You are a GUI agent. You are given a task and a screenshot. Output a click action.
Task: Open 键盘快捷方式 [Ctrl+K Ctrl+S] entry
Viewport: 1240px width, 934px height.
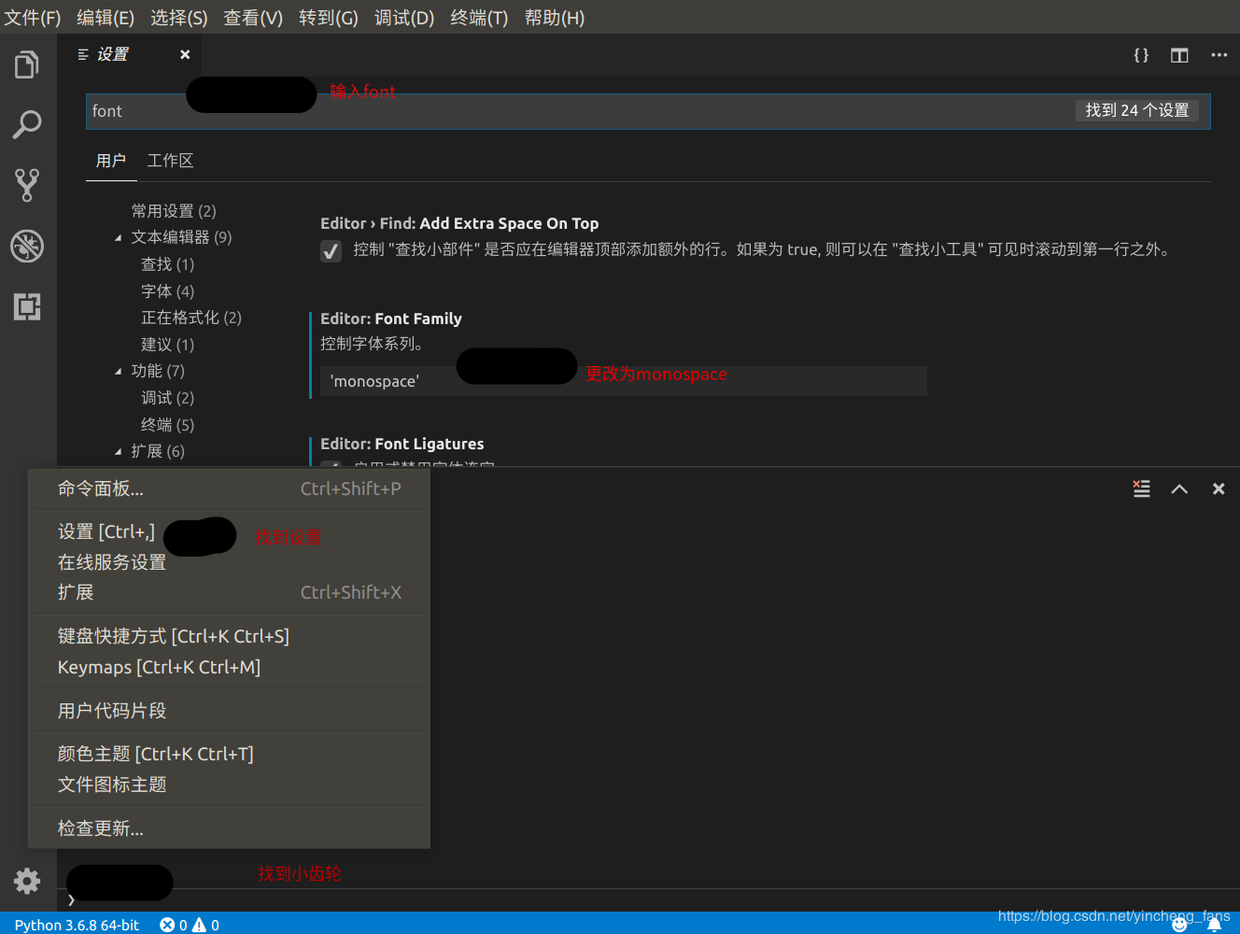[x=230, y=636]
